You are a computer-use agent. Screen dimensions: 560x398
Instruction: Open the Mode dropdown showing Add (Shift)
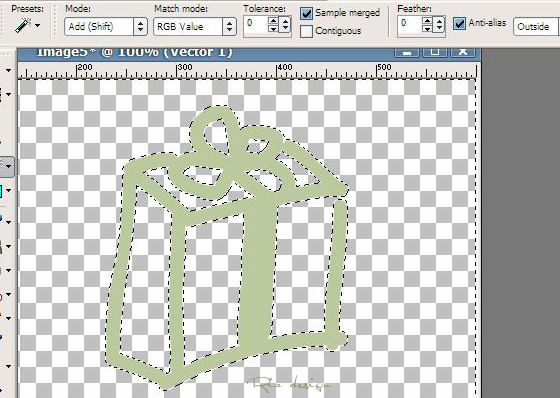[x=106, y=26]
